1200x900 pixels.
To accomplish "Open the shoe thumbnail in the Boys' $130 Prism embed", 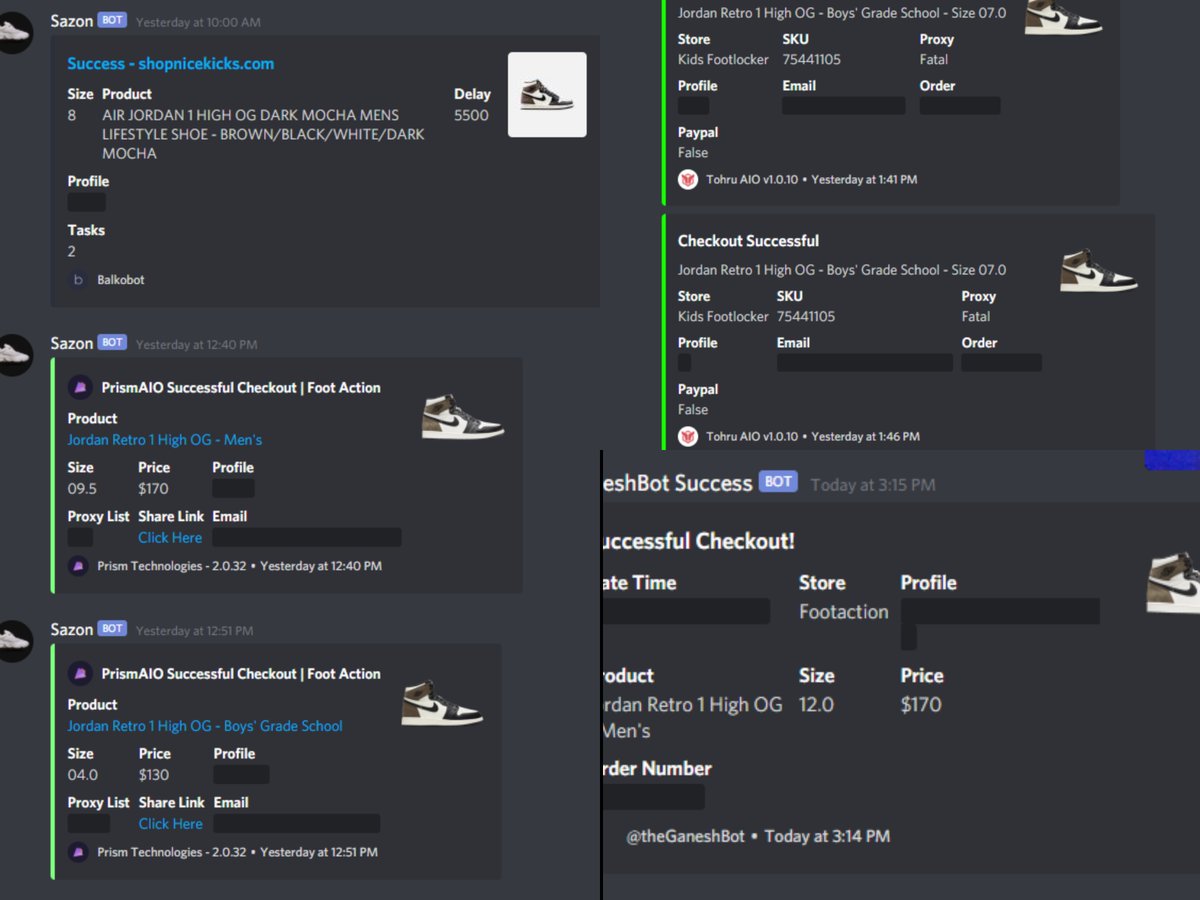I will coord(442,703).
